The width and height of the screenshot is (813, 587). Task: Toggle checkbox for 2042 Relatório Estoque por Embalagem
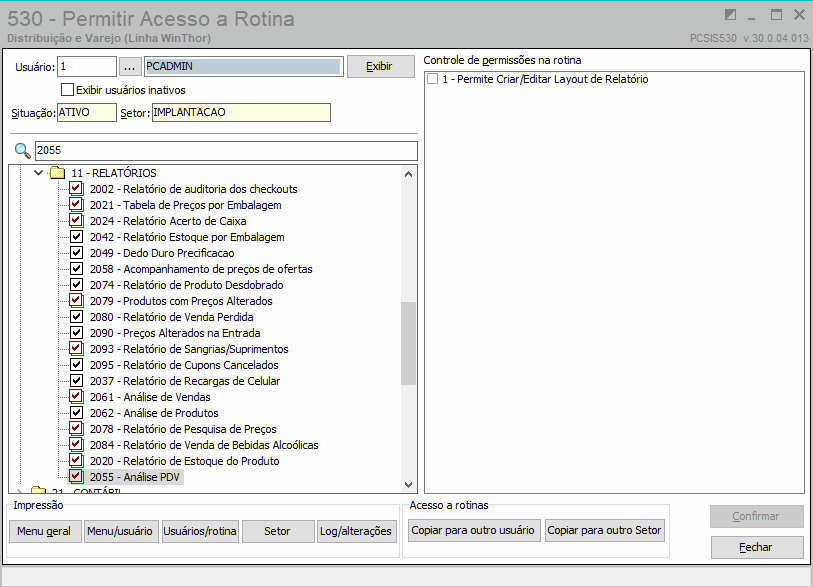[x=76, y=237]
